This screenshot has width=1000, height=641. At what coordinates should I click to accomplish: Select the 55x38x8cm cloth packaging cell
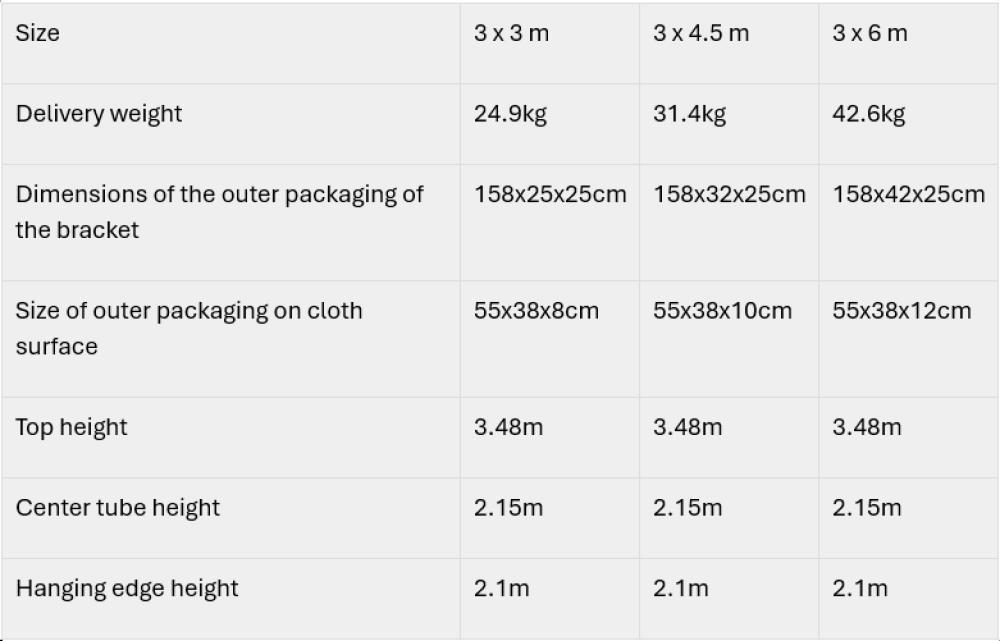click(x=536, y=310)
